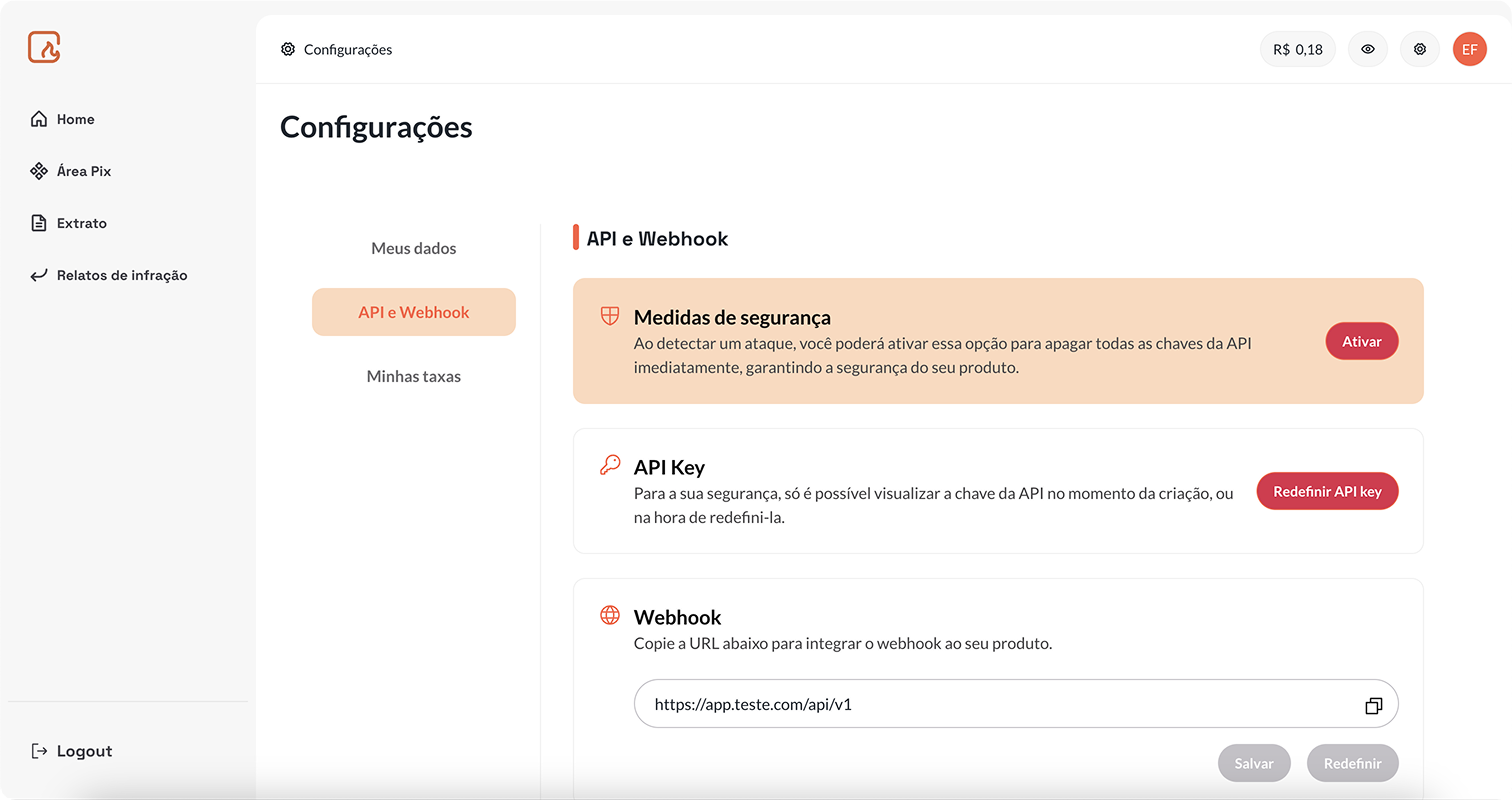Switch to Minhas taxas tab

414,376
